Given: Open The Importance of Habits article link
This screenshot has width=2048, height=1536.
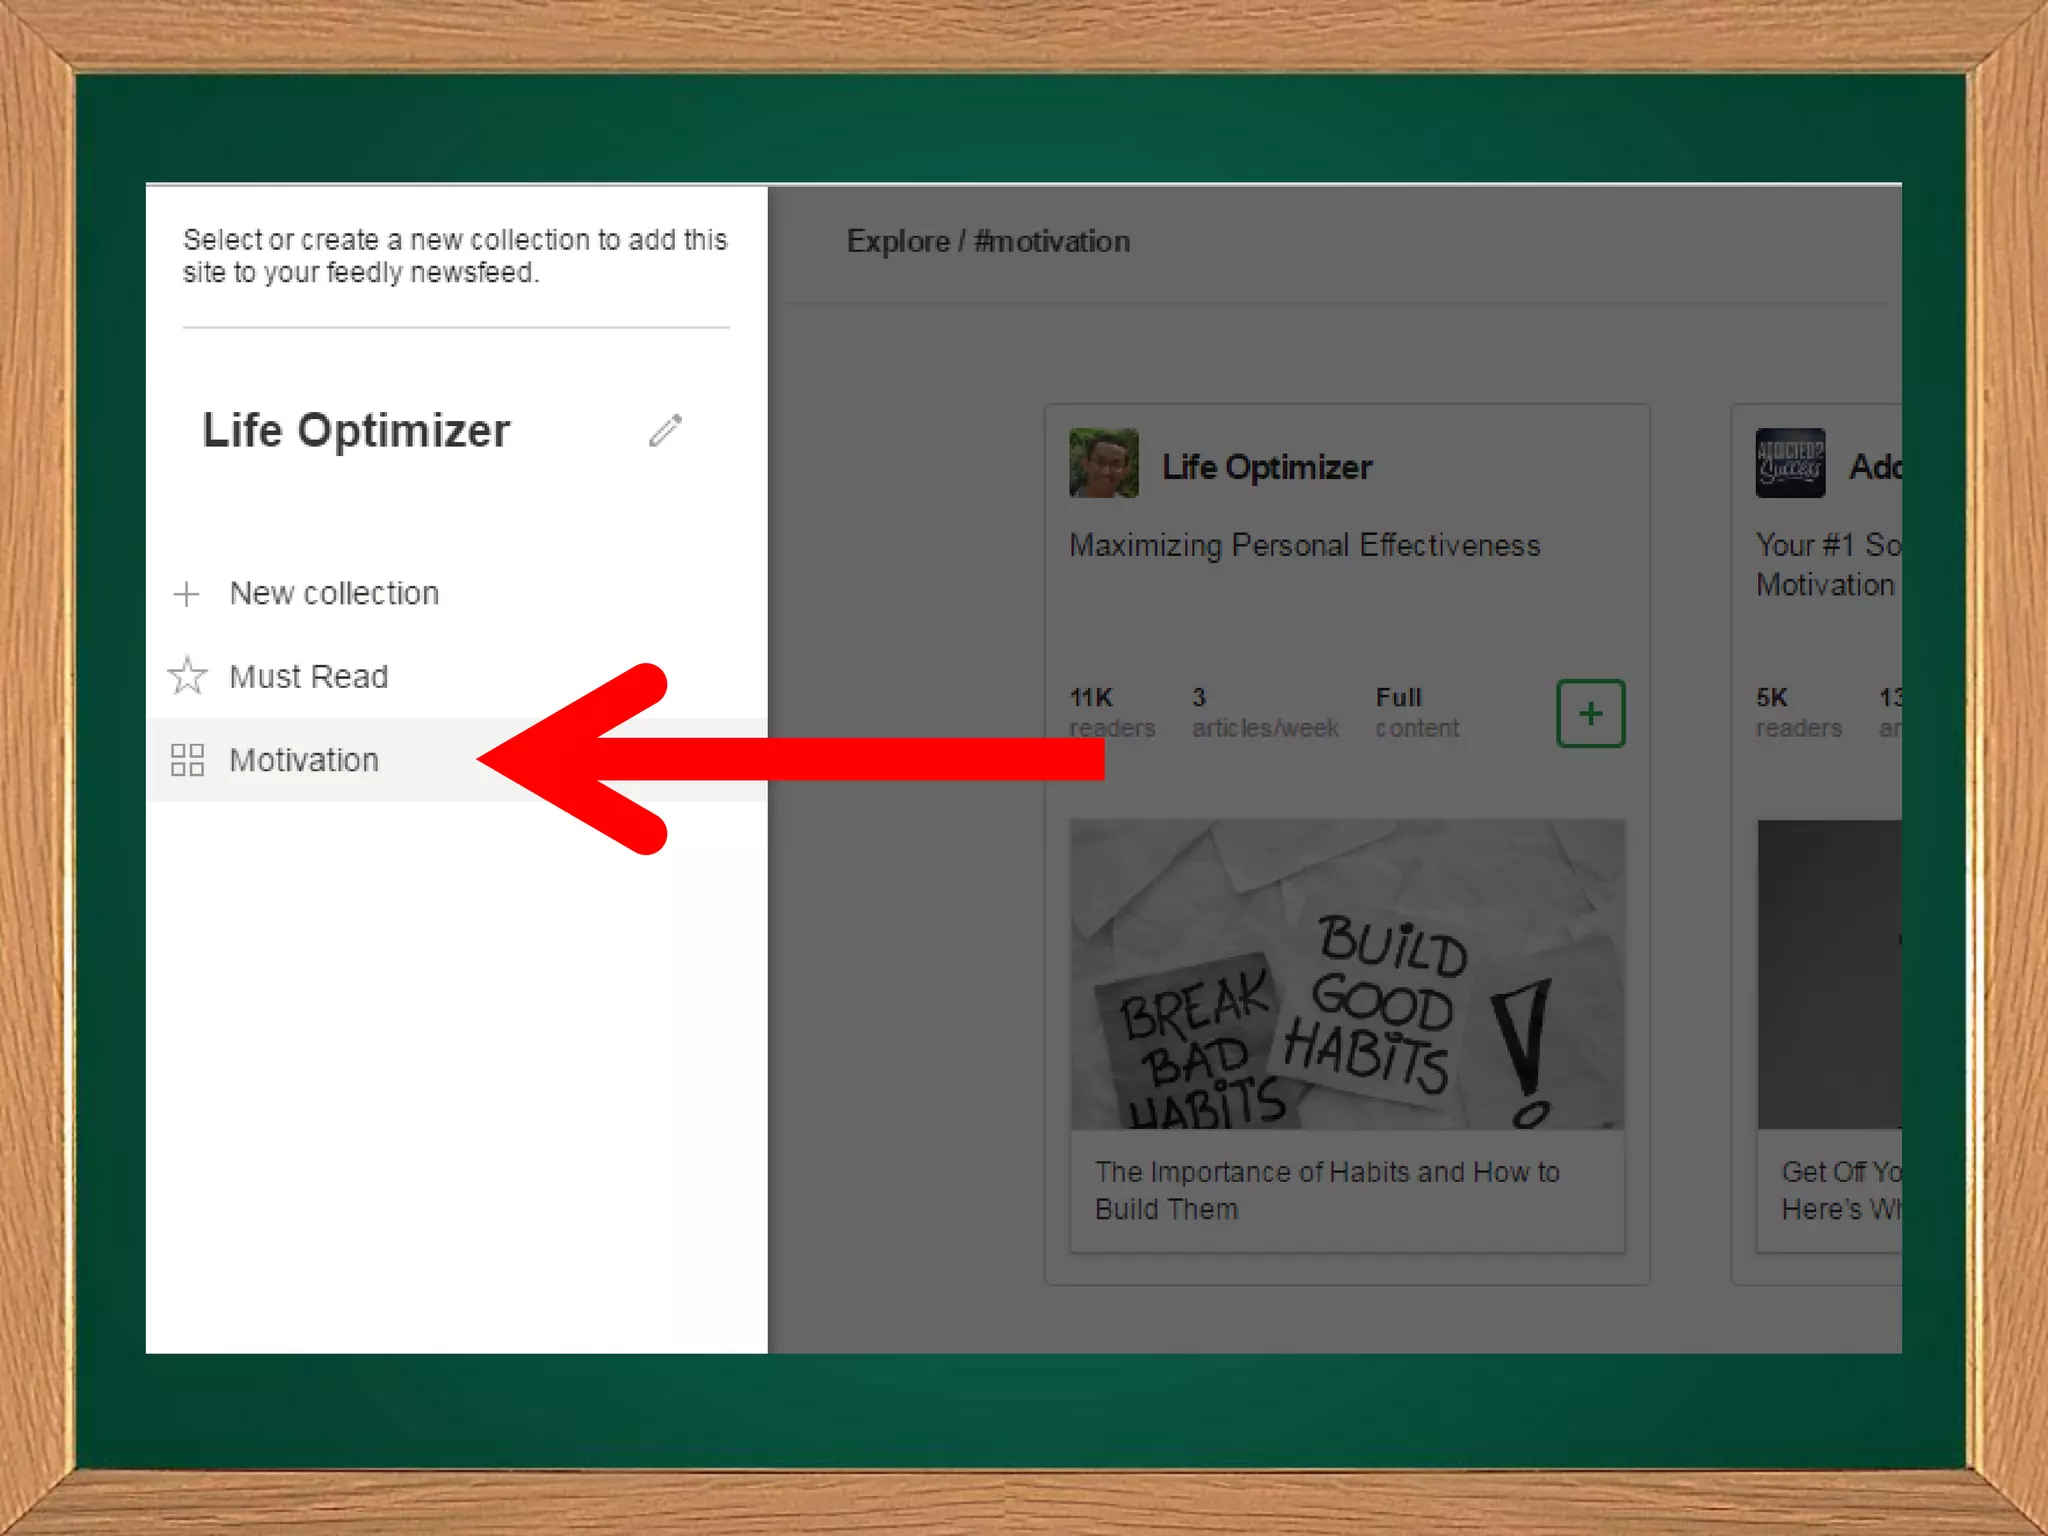Looking at the screenshot, I should pos(1326,1190).
